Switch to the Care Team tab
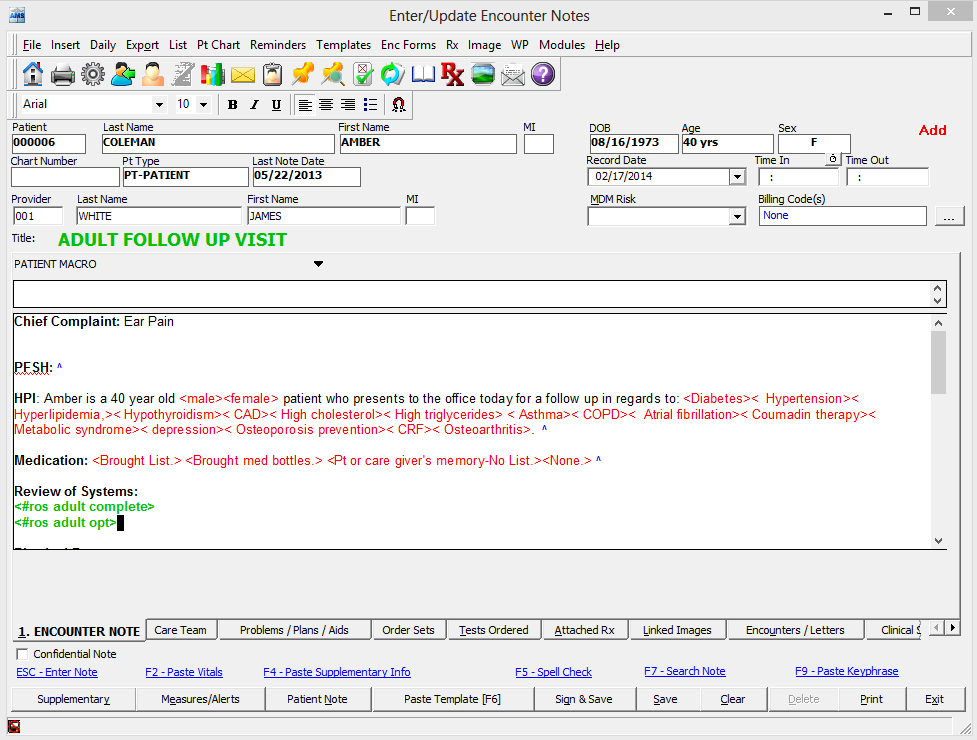The image size is (977, 740). pyautogui.click(x=180, y=630)
